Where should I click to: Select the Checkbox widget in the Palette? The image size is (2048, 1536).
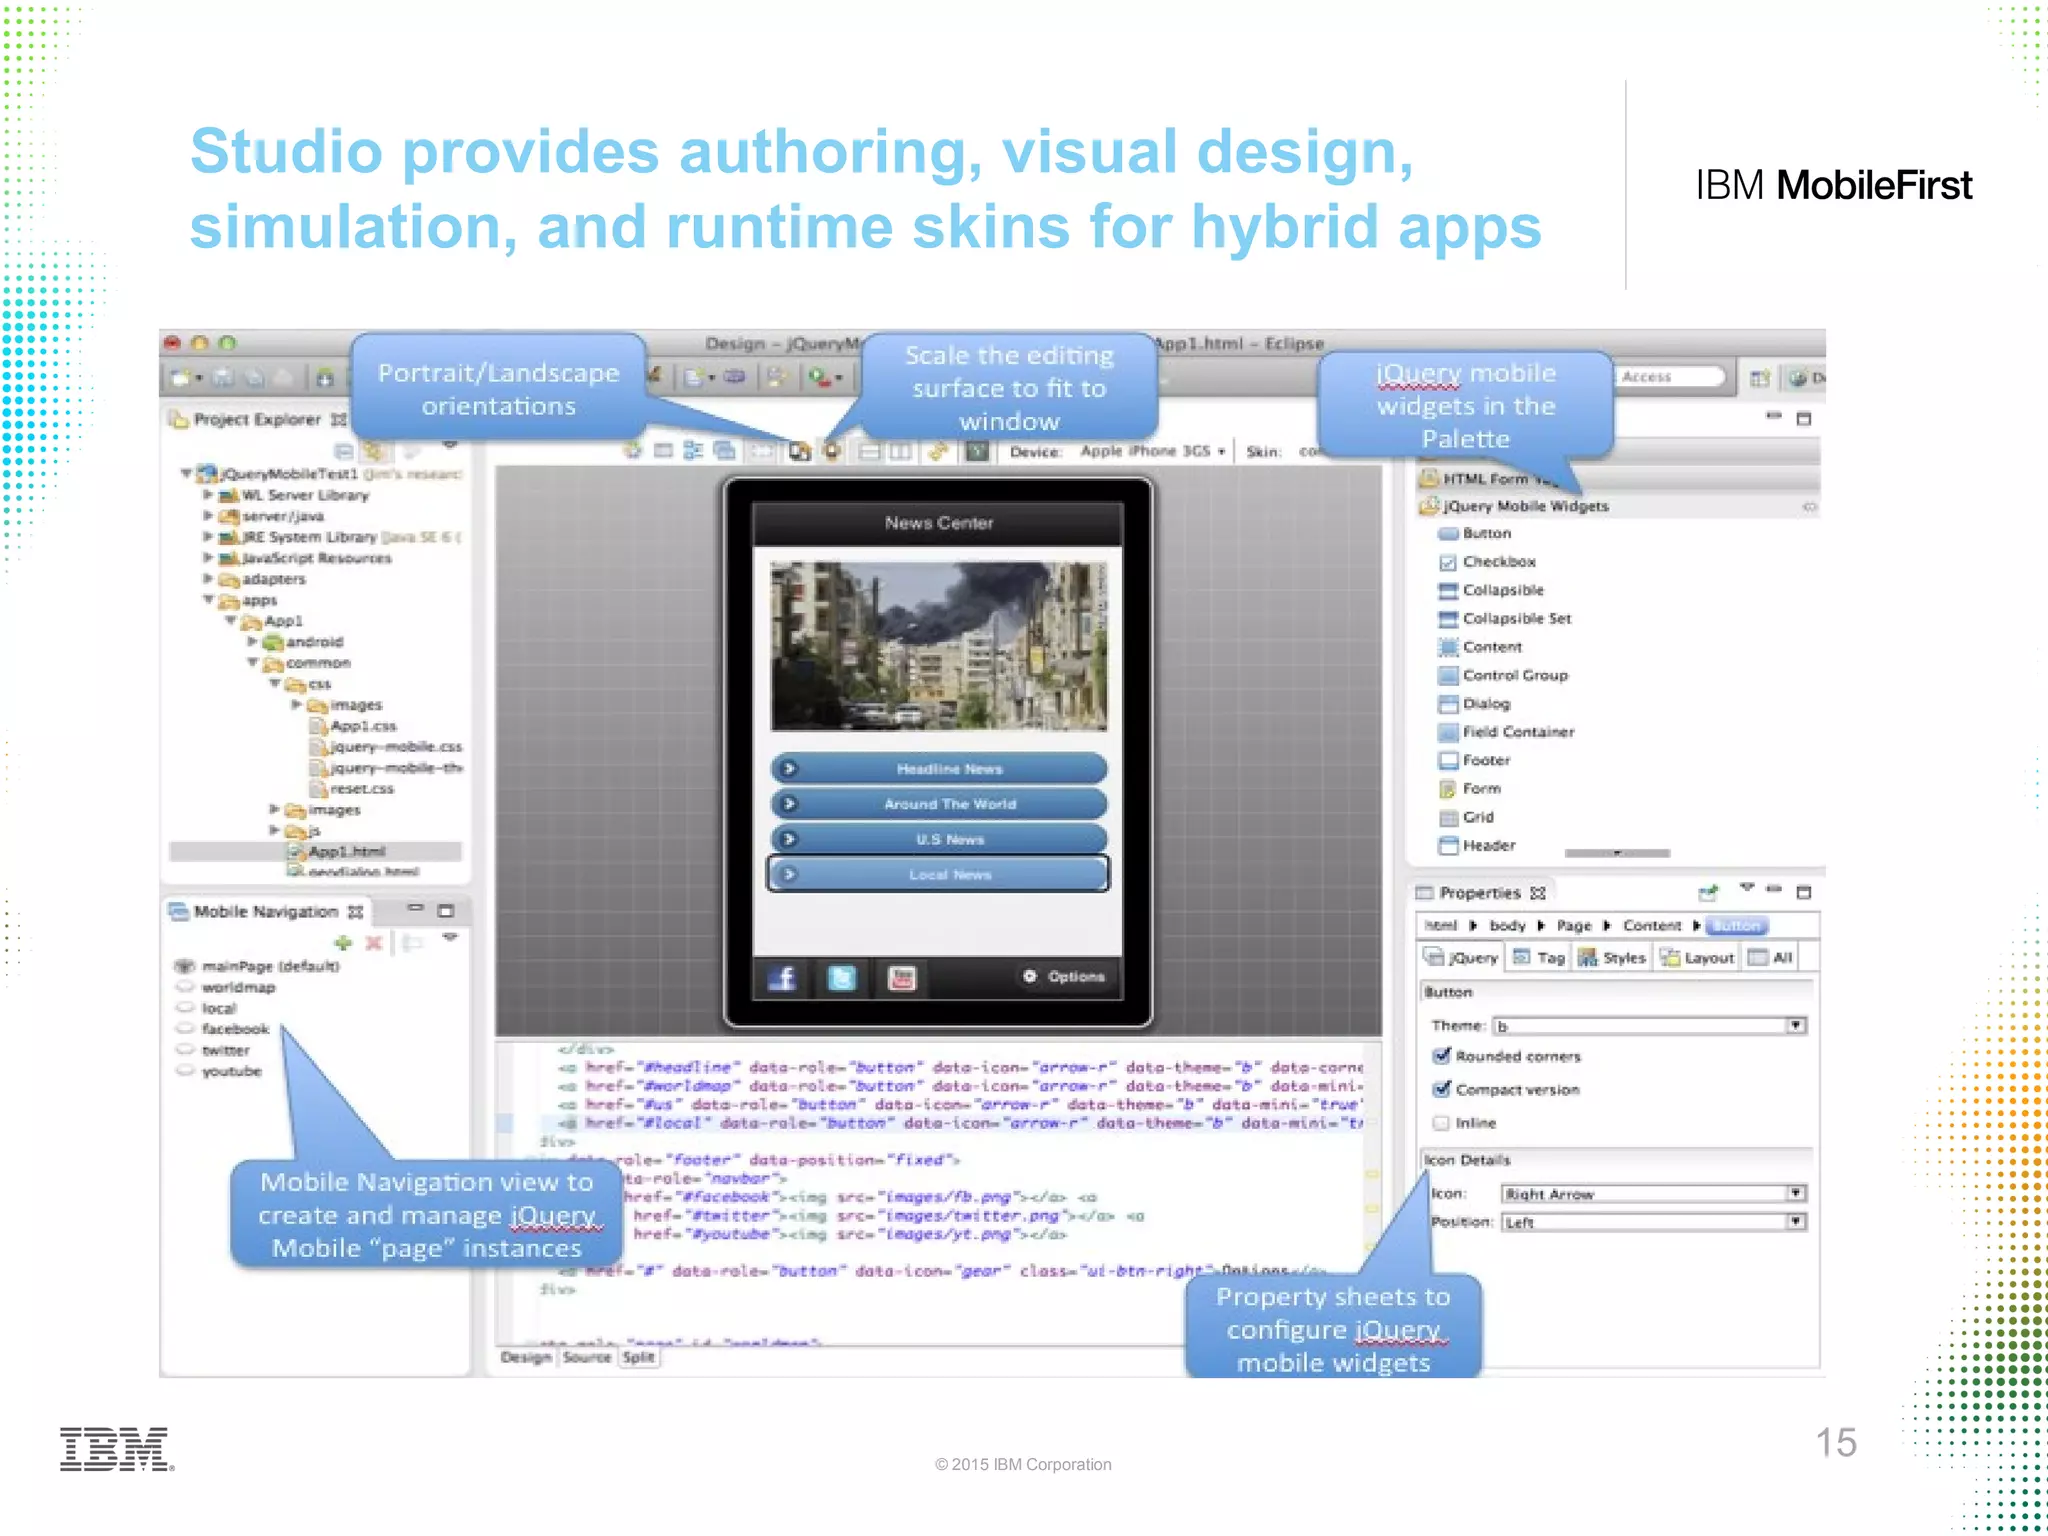(1498, 562)
